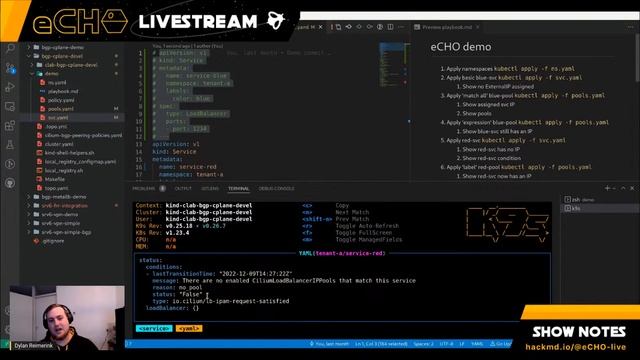The height and width of the screenshot is (360, 640).
Task: Click the activity bar icon above GitHub
Action: tap(10, 164)
